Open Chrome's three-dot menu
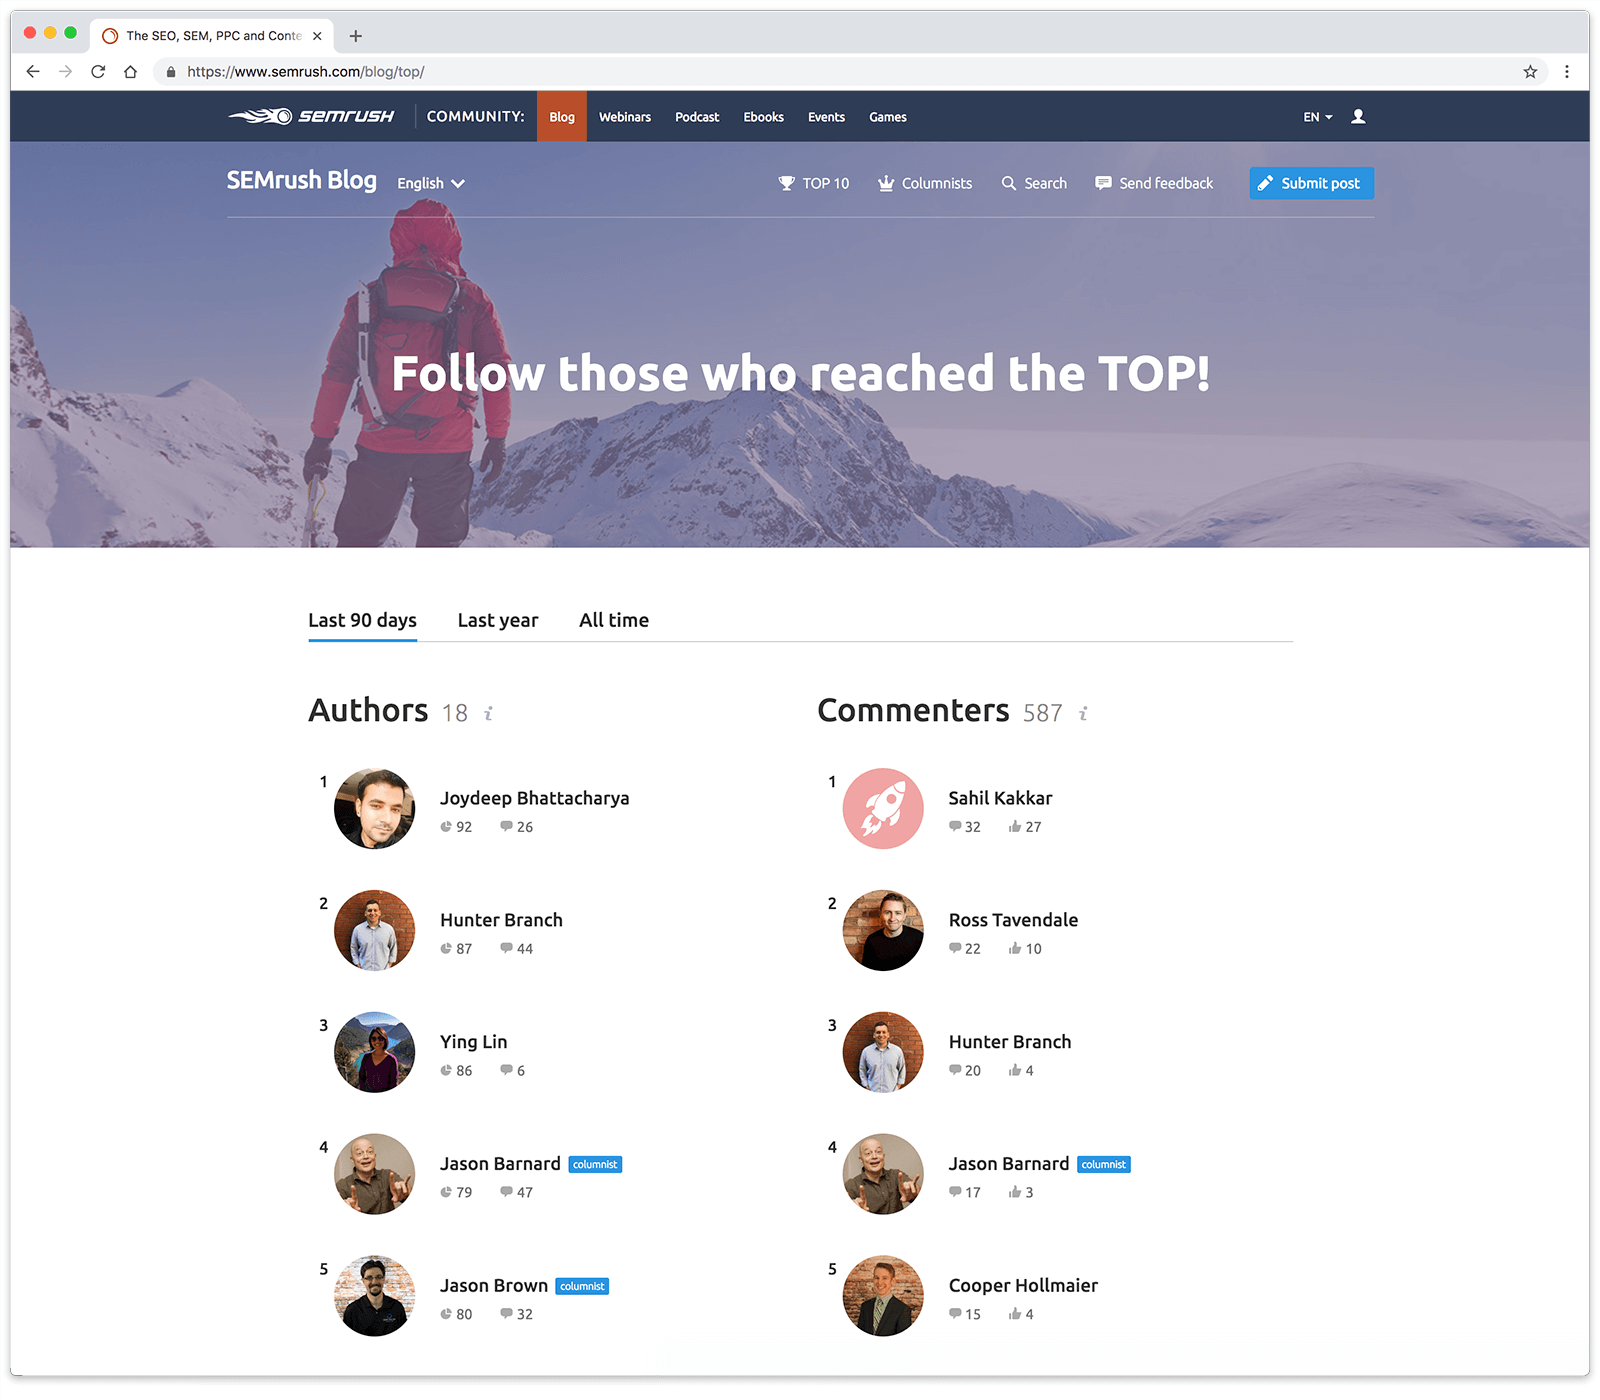Viewport: 1600px width, 1400px height. (x=1567, y=72)
